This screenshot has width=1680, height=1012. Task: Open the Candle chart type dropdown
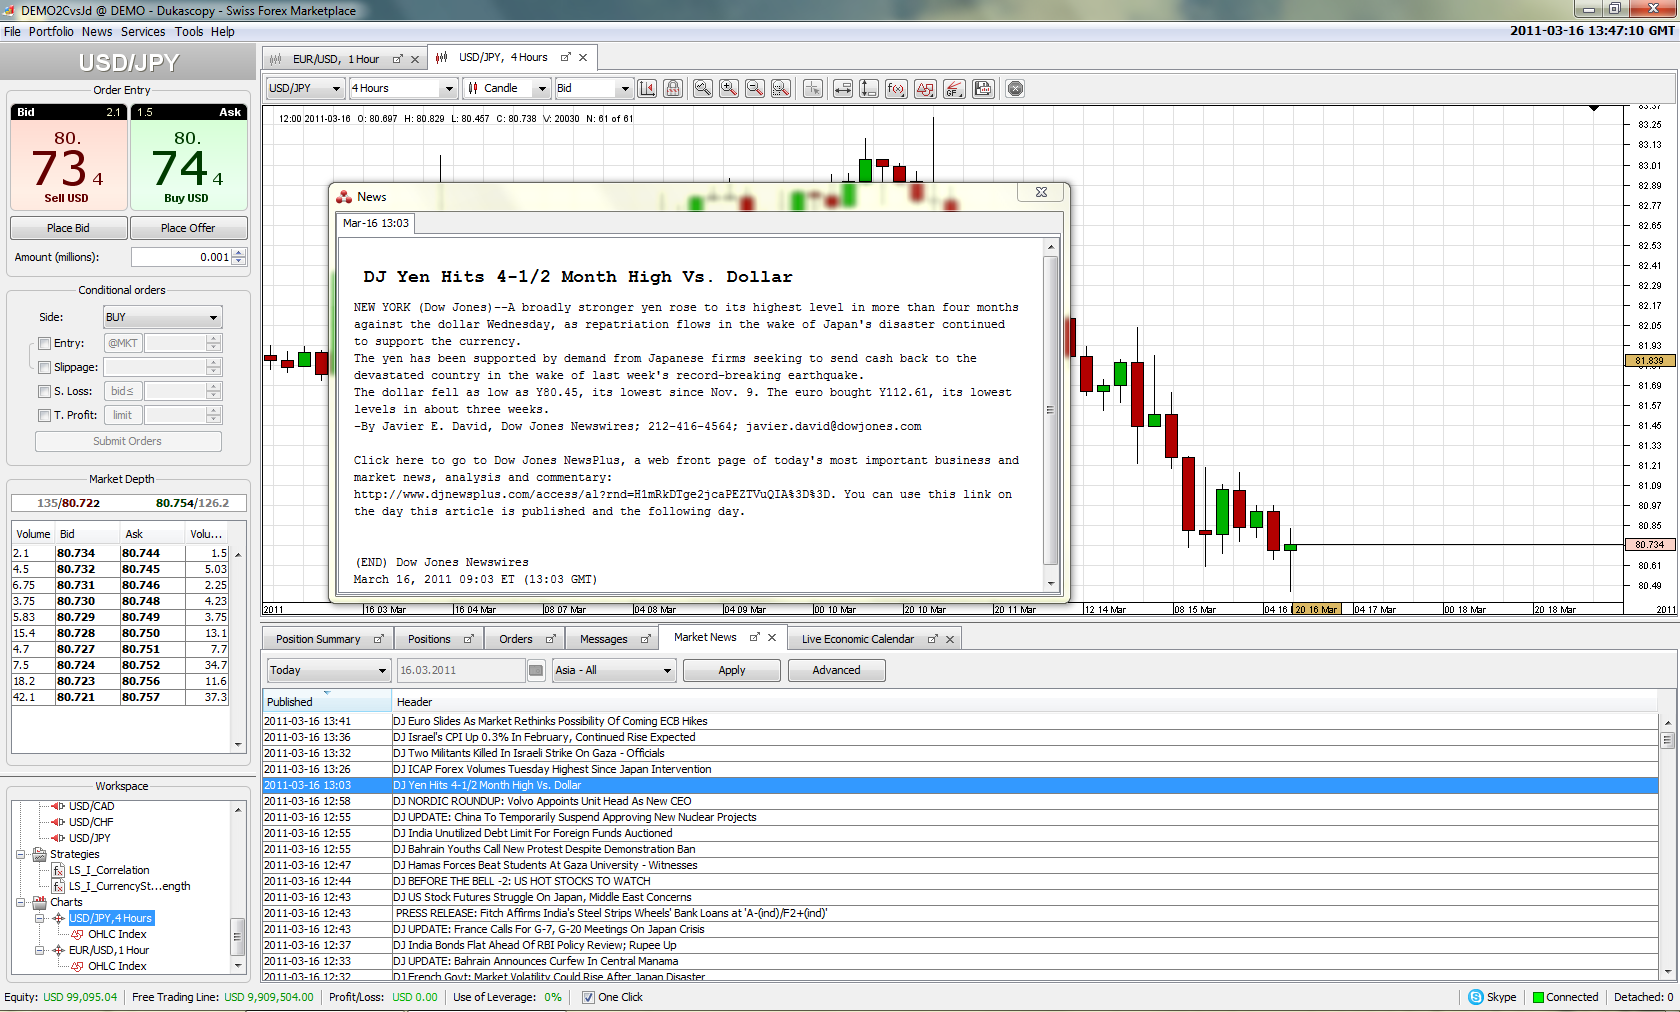(507, 88)
